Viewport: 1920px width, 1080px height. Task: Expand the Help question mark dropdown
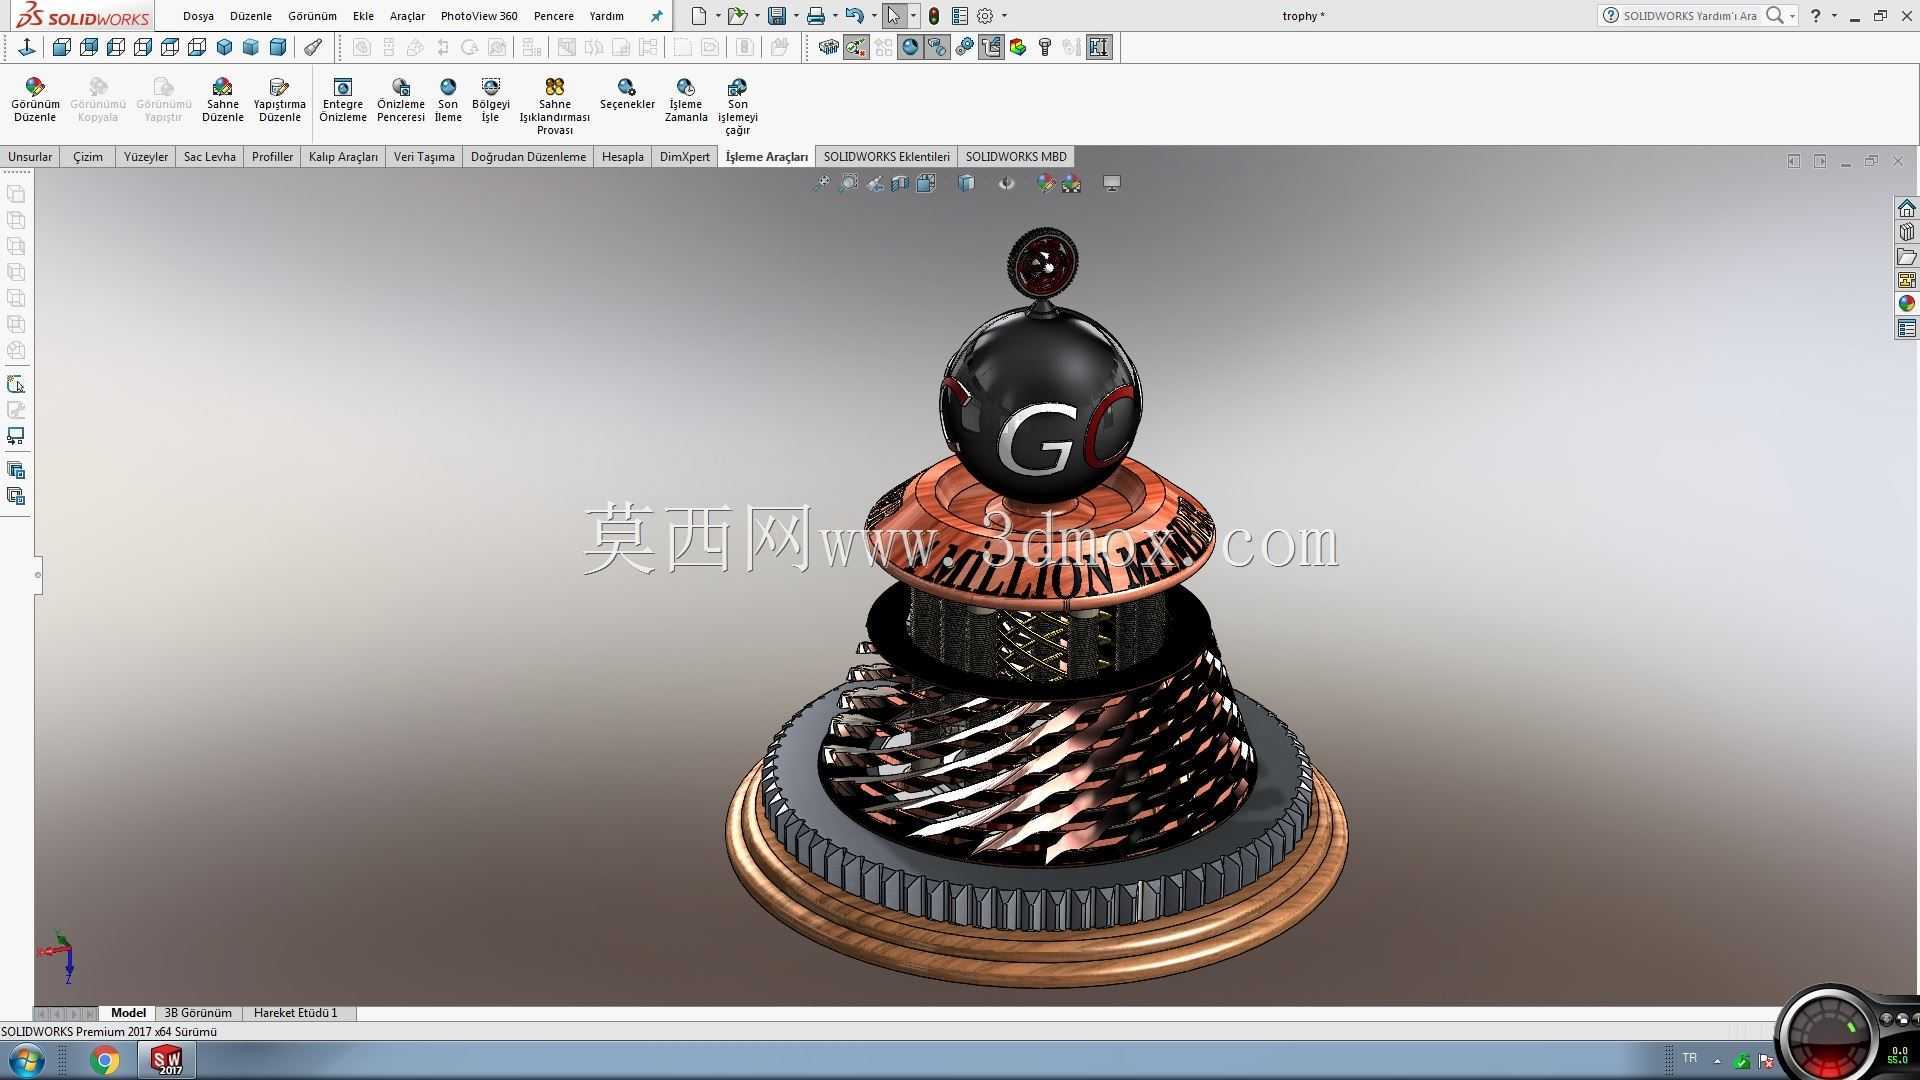1834,16
